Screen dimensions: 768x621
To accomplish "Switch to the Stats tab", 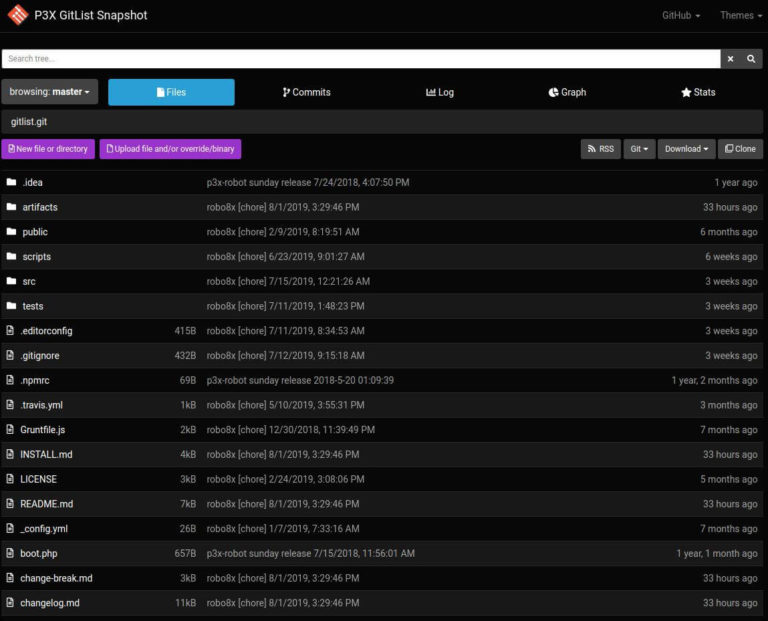I will [698, 92].
